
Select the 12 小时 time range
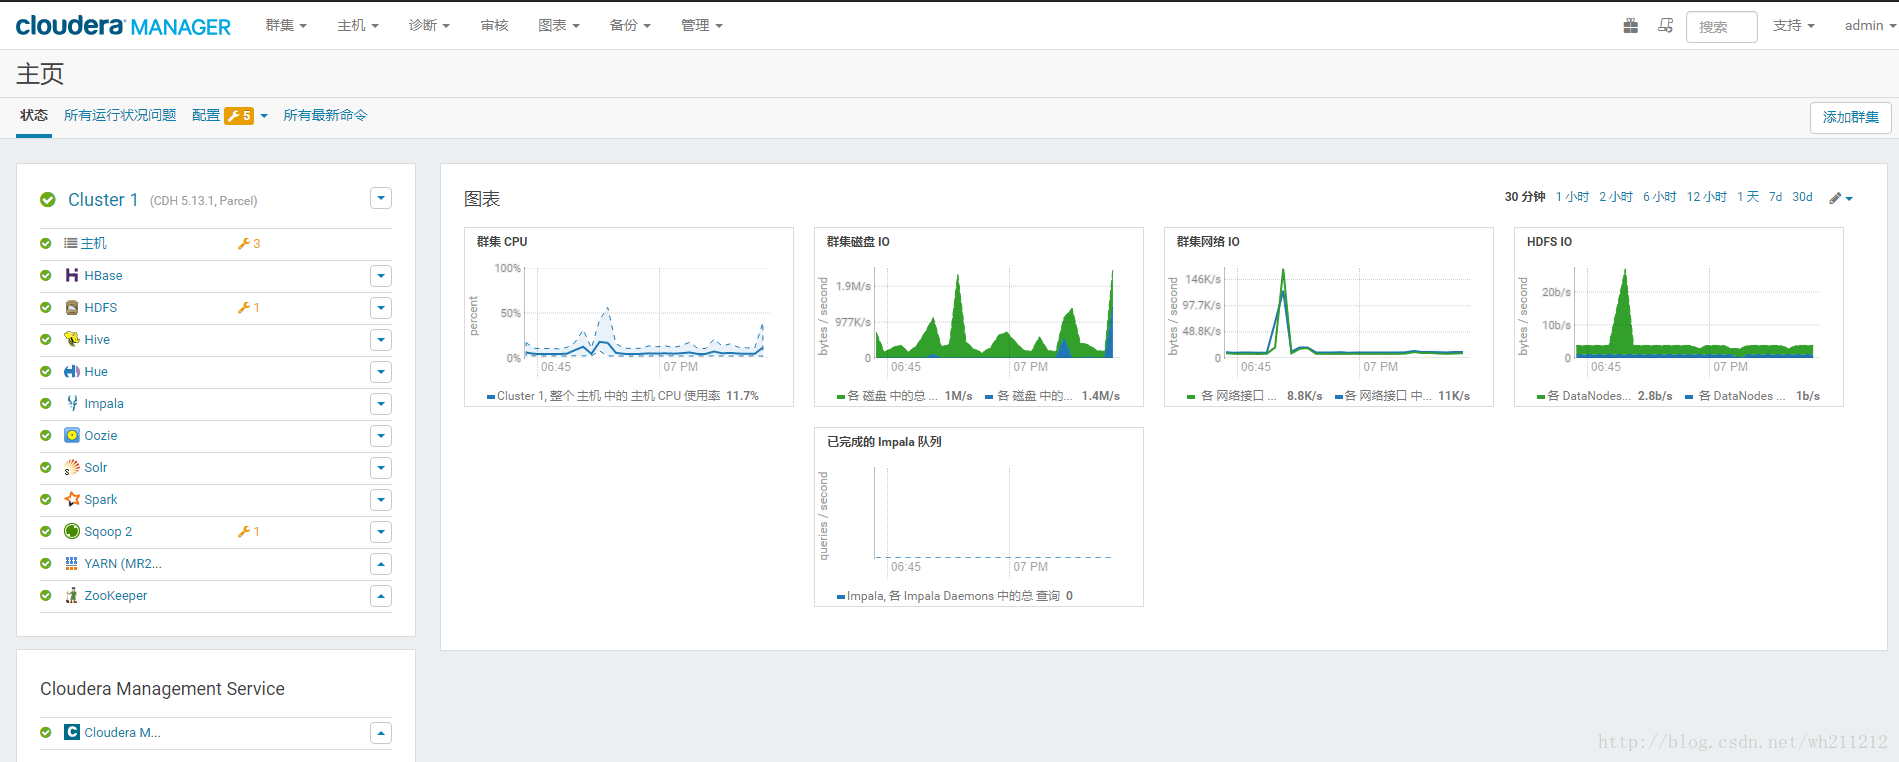(x=1707, y=197)
